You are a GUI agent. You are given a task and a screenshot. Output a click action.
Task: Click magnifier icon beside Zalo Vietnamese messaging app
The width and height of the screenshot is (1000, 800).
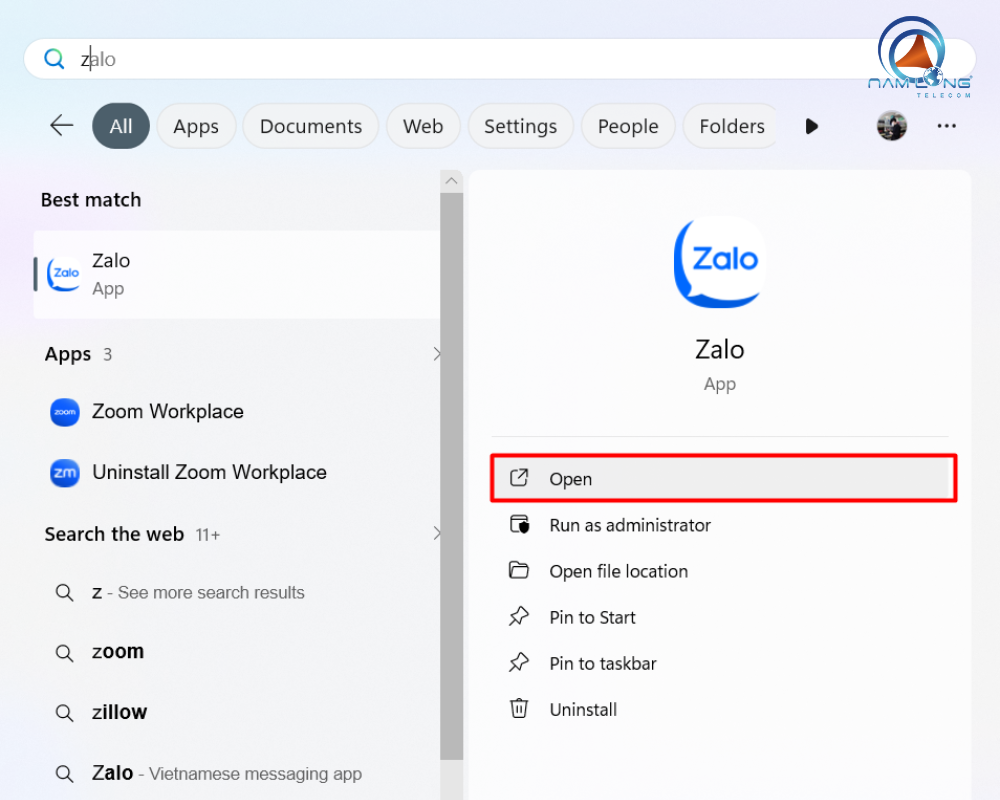tap(64, 774)
